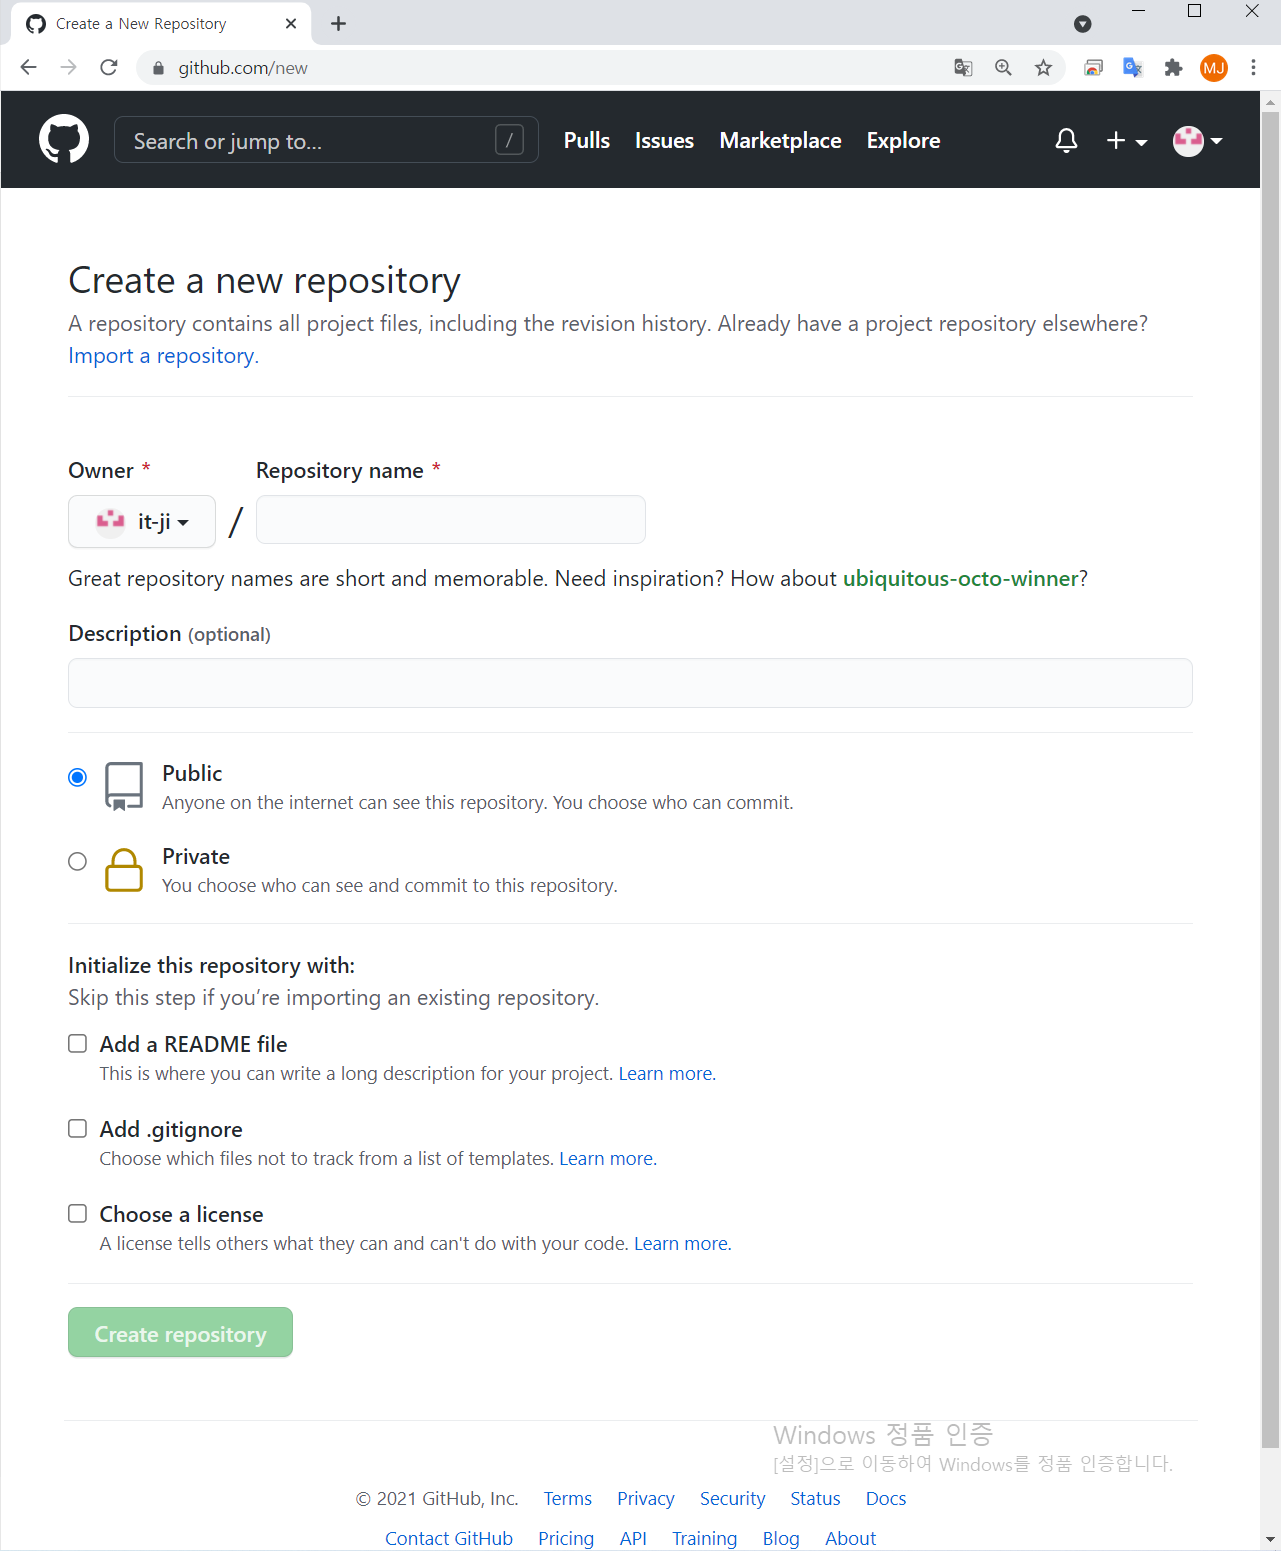The image size is (1281, 1551).
Task: Open the Status footer link
Action: [815, 1499]
